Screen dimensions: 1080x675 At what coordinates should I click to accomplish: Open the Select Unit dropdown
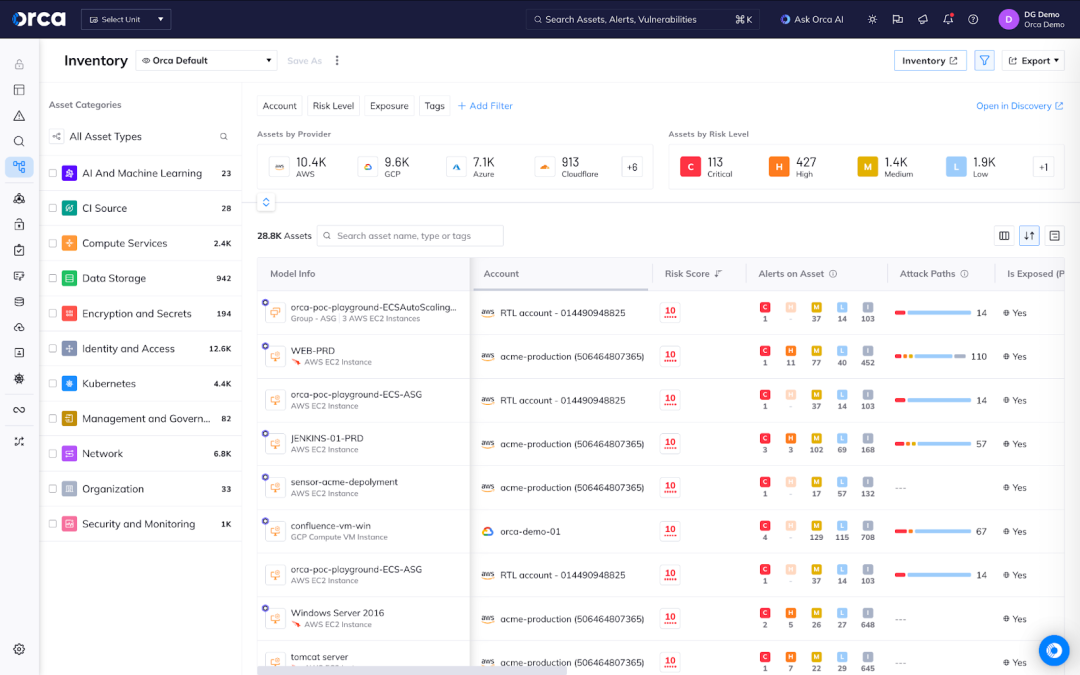point(126,19)
